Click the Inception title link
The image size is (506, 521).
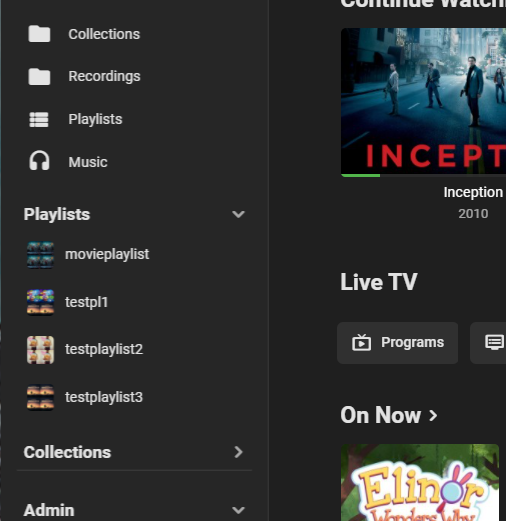pyautogui.click(x=473, y=192)
